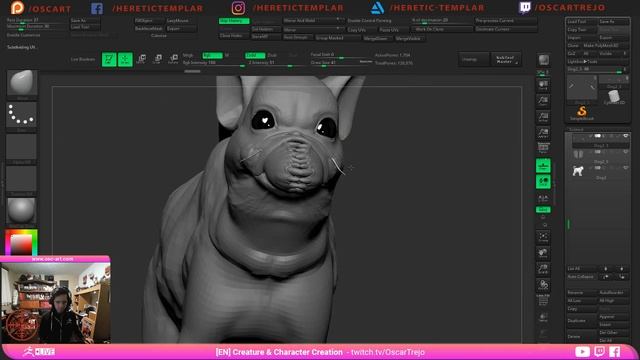Open the SubTool Master plugin menu
The height and width of the screenshot is (360, 640).
pos(506,60)
